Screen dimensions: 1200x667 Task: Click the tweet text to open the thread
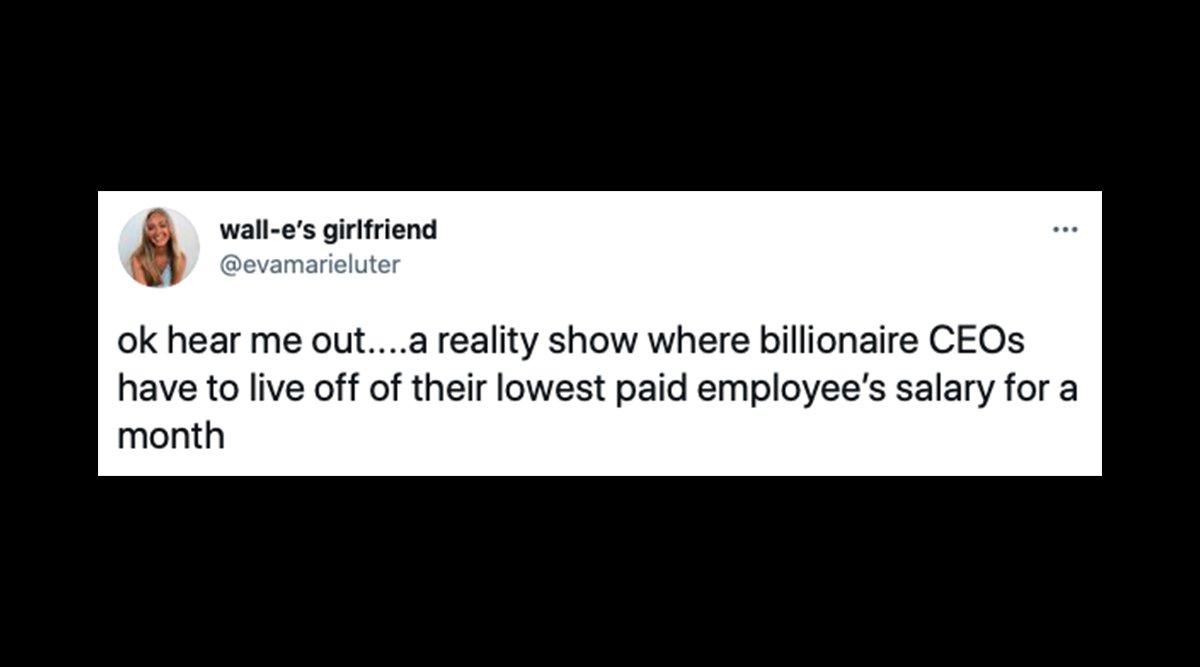[x=570, y=387]
